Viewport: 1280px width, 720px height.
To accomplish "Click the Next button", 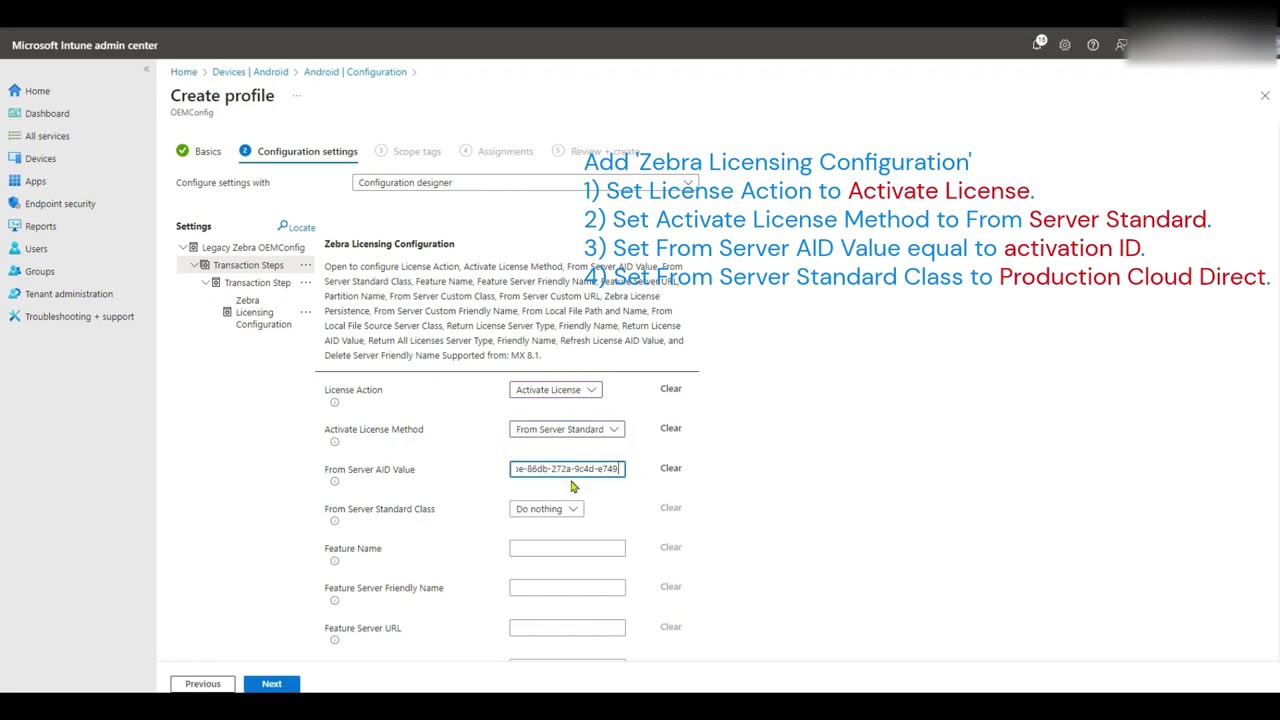I will pos(272,684).
